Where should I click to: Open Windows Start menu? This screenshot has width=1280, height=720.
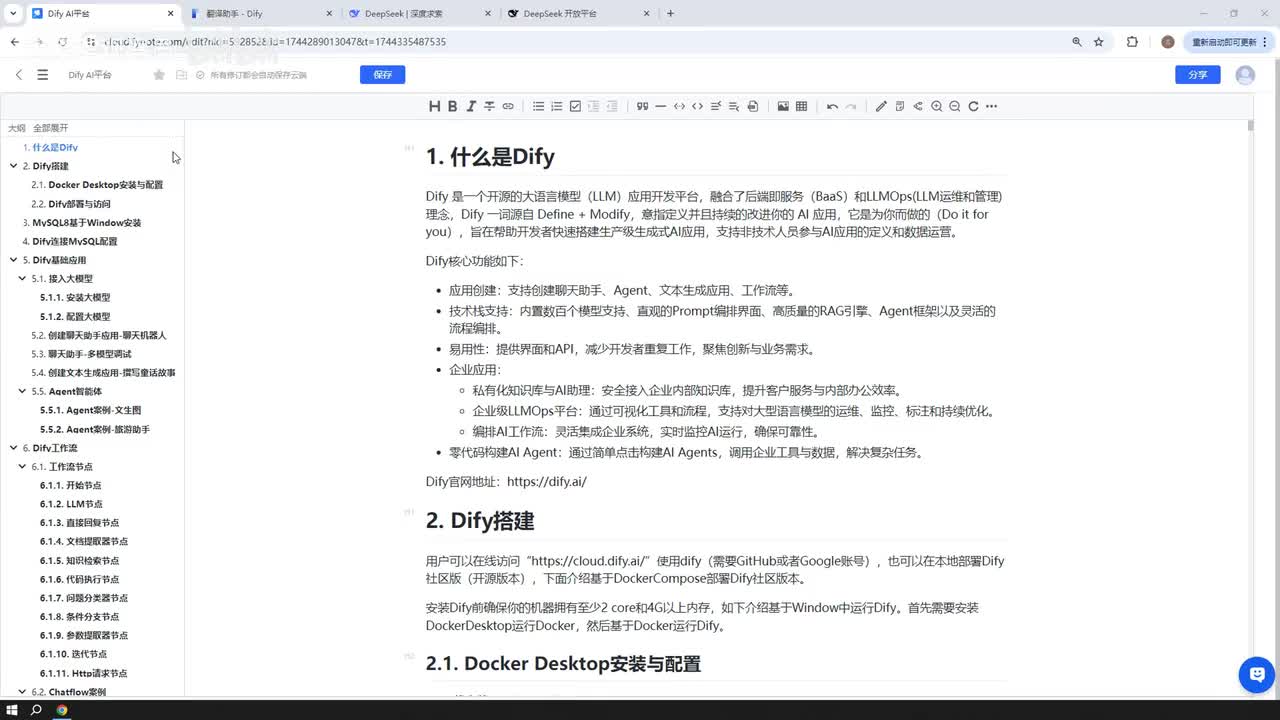[x=11, y=710]
